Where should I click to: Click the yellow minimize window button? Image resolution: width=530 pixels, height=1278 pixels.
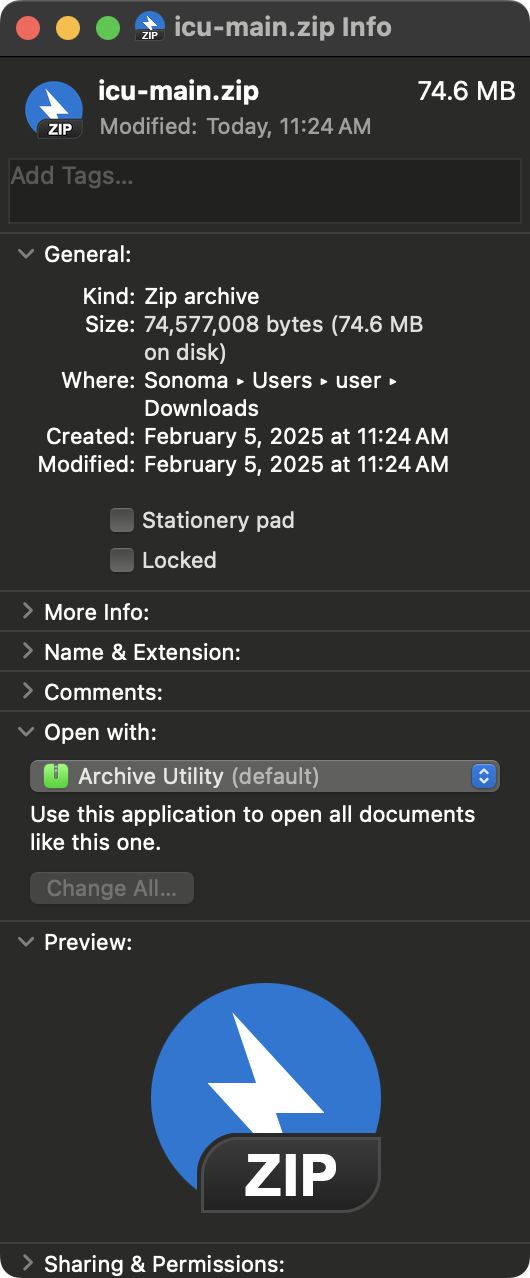[x=68, y=27]
